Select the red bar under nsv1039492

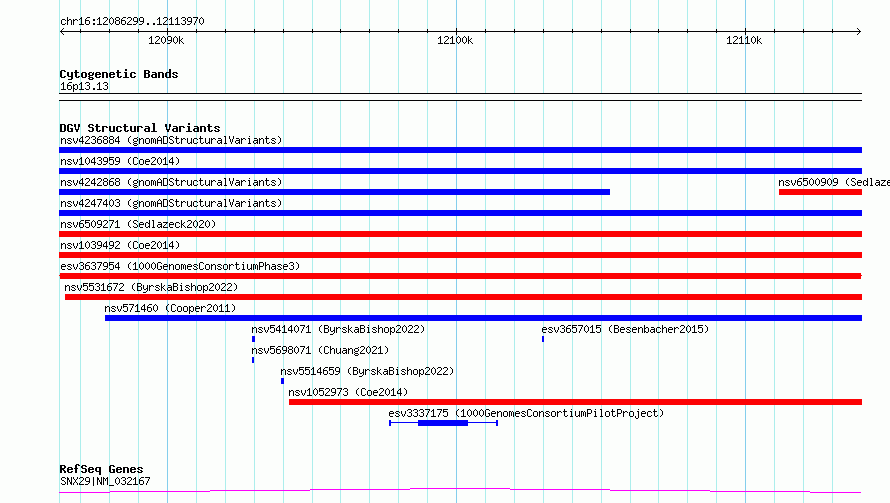tap(460, 255)
